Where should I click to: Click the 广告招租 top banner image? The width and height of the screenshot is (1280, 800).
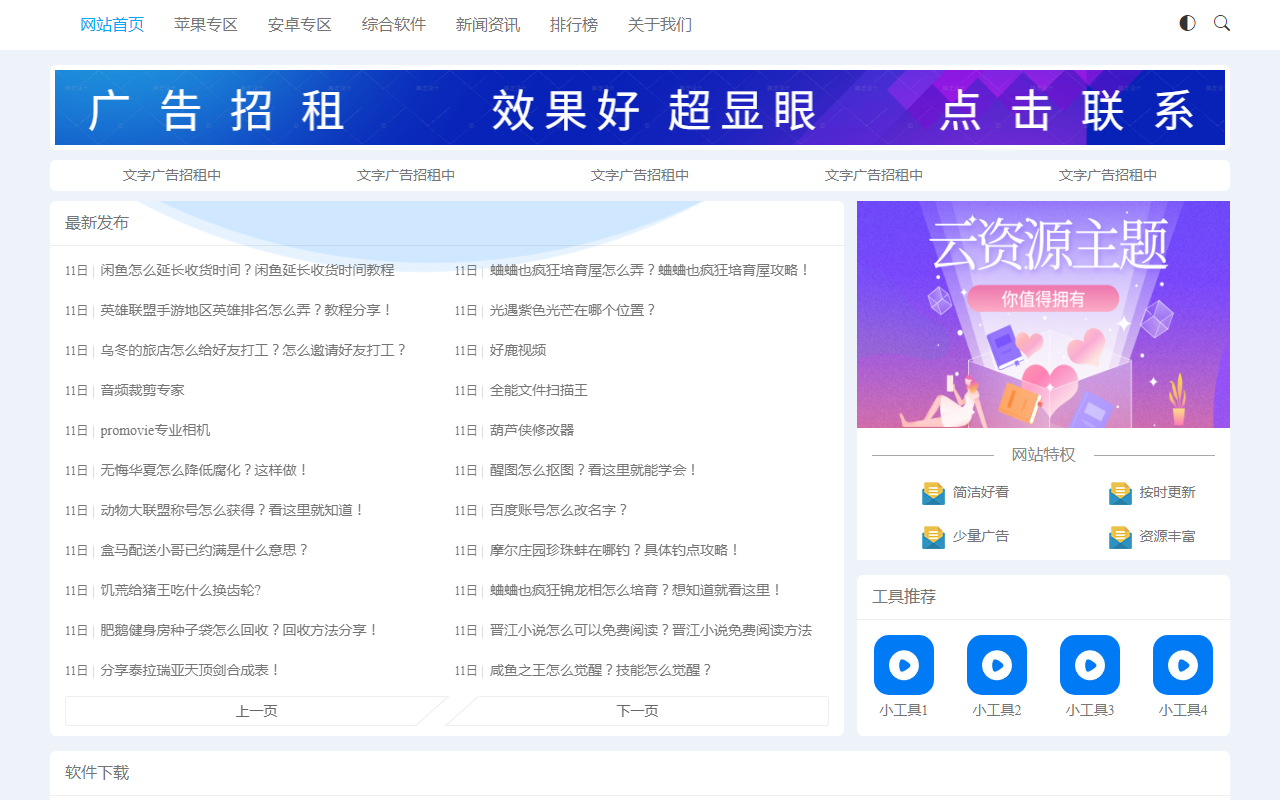coord(640,108)
